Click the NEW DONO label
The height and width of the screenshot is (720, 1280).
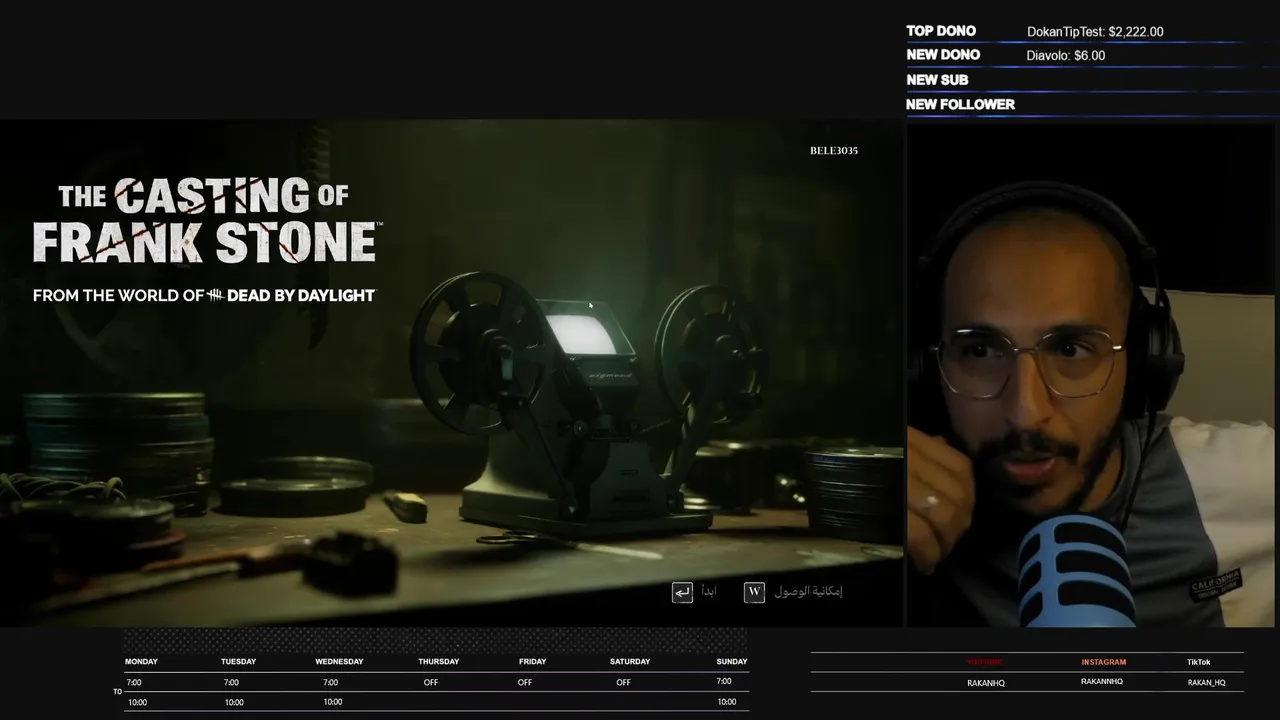[x=943, y=55]
